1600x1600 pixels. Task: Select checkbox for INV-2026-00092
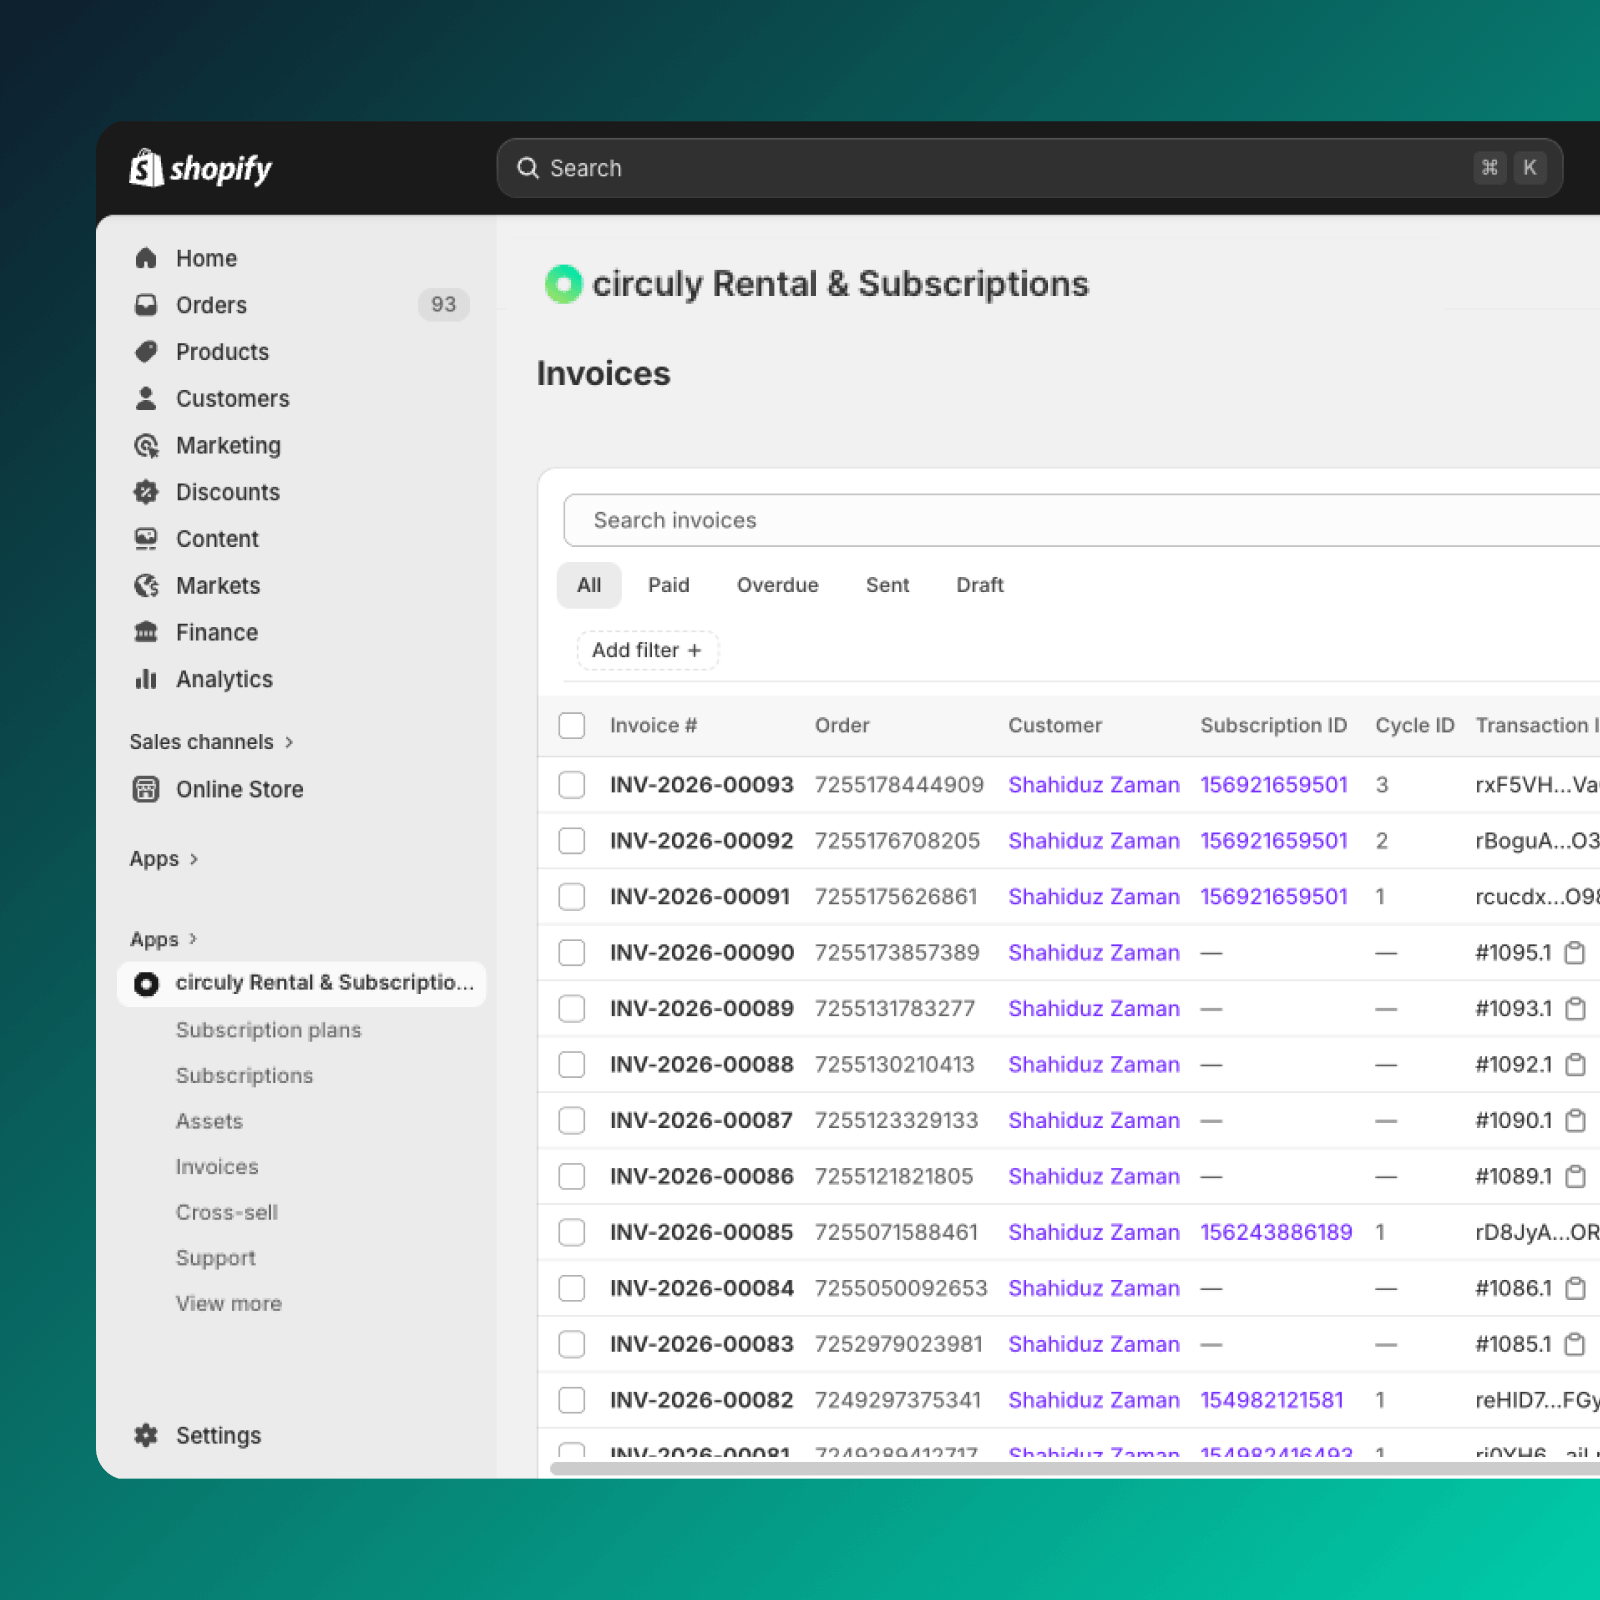tap(572, 841)
